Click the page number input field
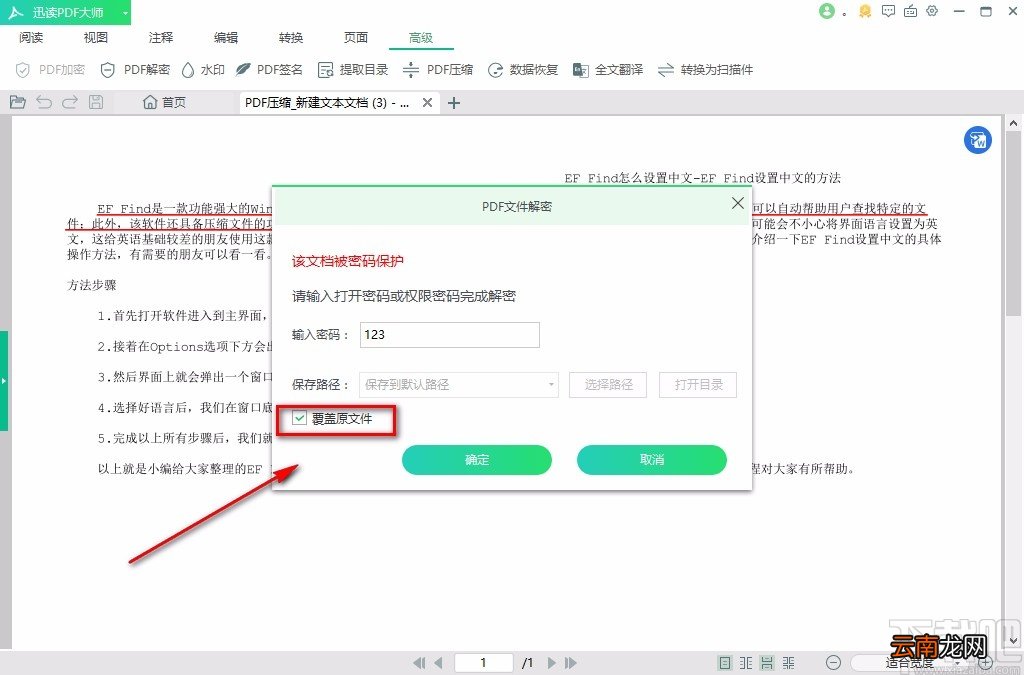This screenshot has width=1024, height=675. [x=483, y=663]
